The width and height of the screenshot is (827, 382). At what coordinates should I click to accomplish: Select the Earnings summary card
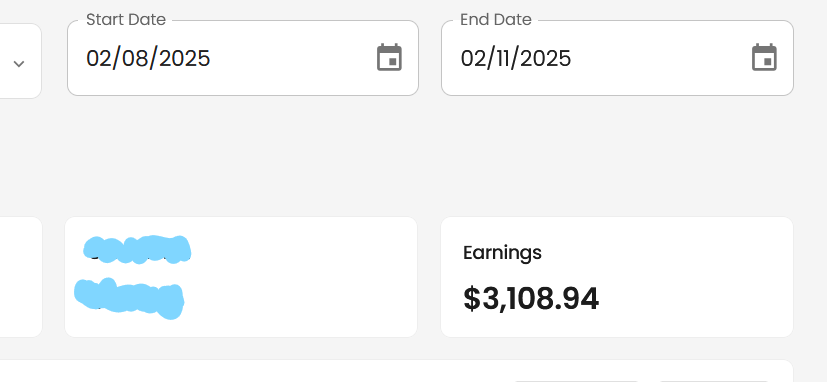tap(617, 277)
